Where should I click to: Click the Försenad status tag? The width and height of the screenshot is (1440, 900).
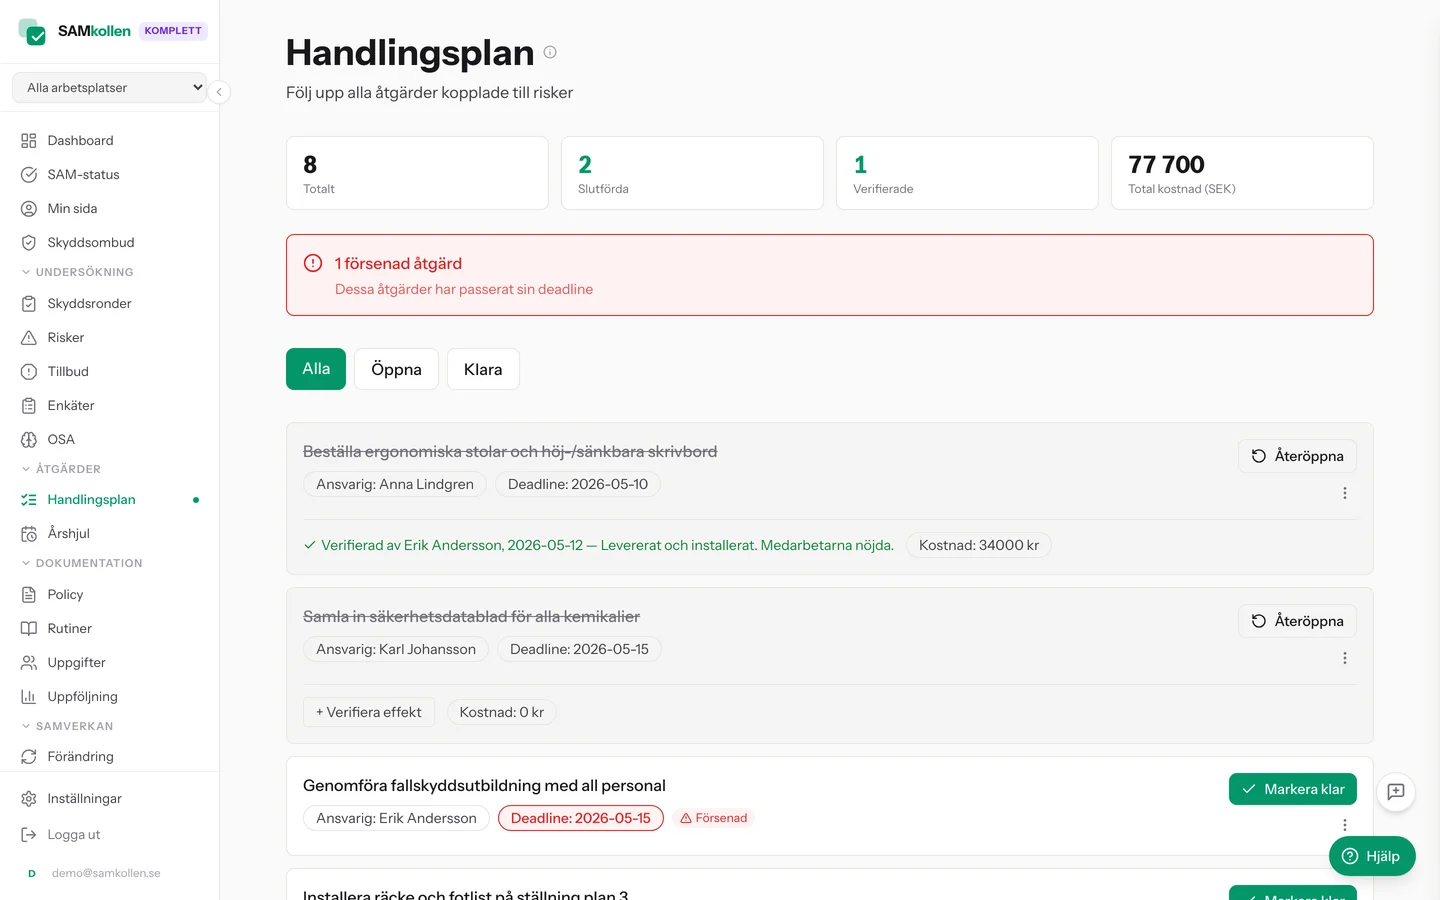point(714,818)
